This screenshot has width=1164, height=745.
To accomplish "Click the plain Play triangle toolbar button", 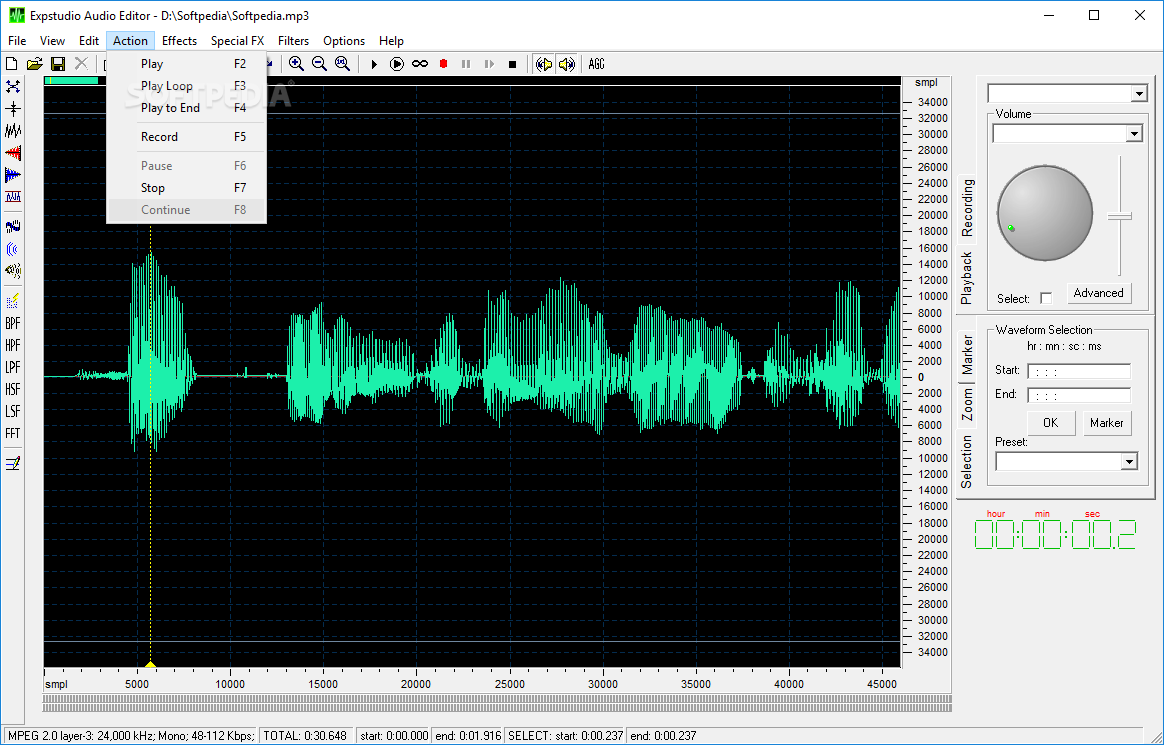I will [x=374, y=65].
